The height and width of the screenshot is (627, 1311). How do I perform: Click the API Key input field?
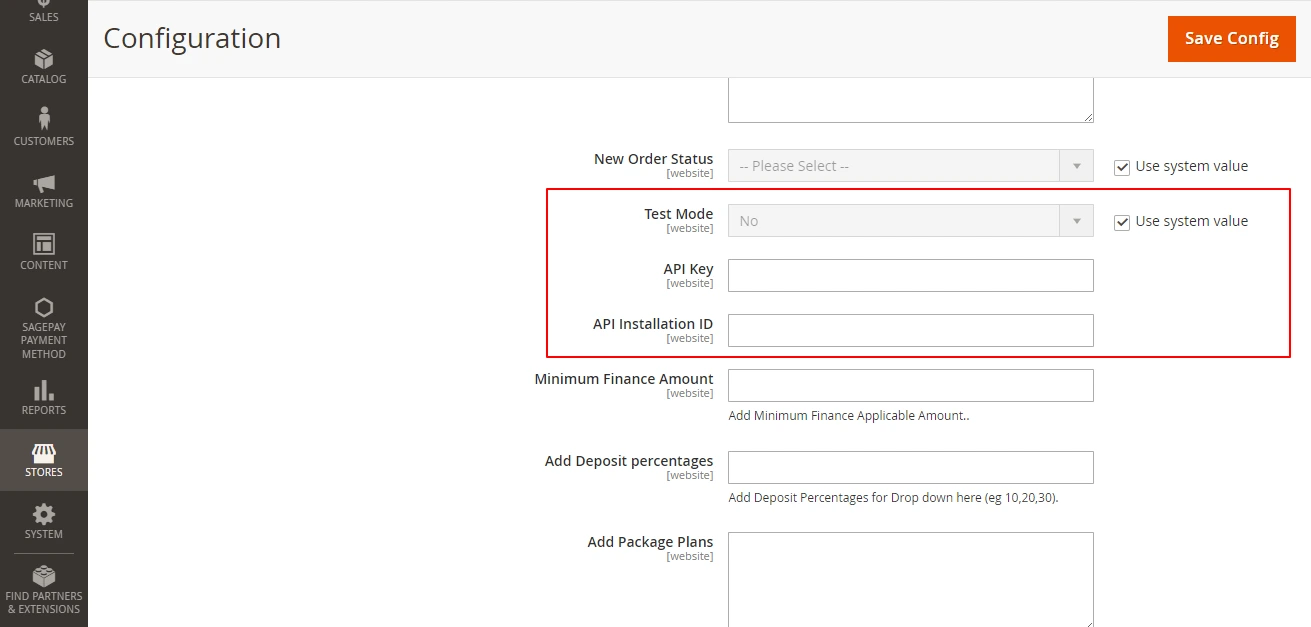coord(911,276)
